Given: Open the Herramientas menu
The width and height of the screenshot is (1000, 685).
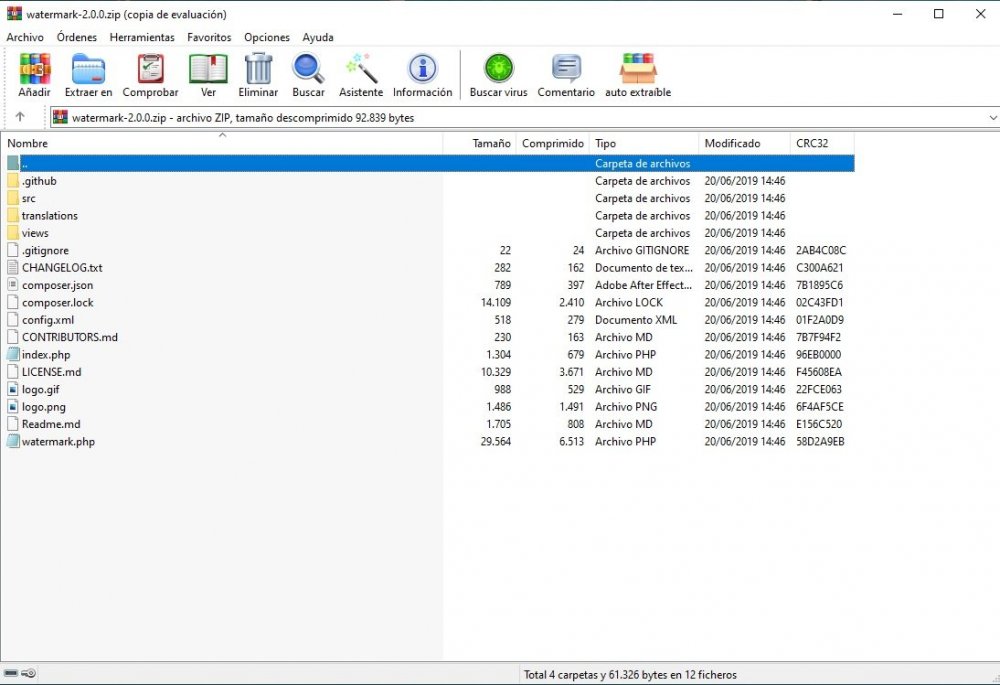Looking at the screenshot, I should (x=142, y=37).
